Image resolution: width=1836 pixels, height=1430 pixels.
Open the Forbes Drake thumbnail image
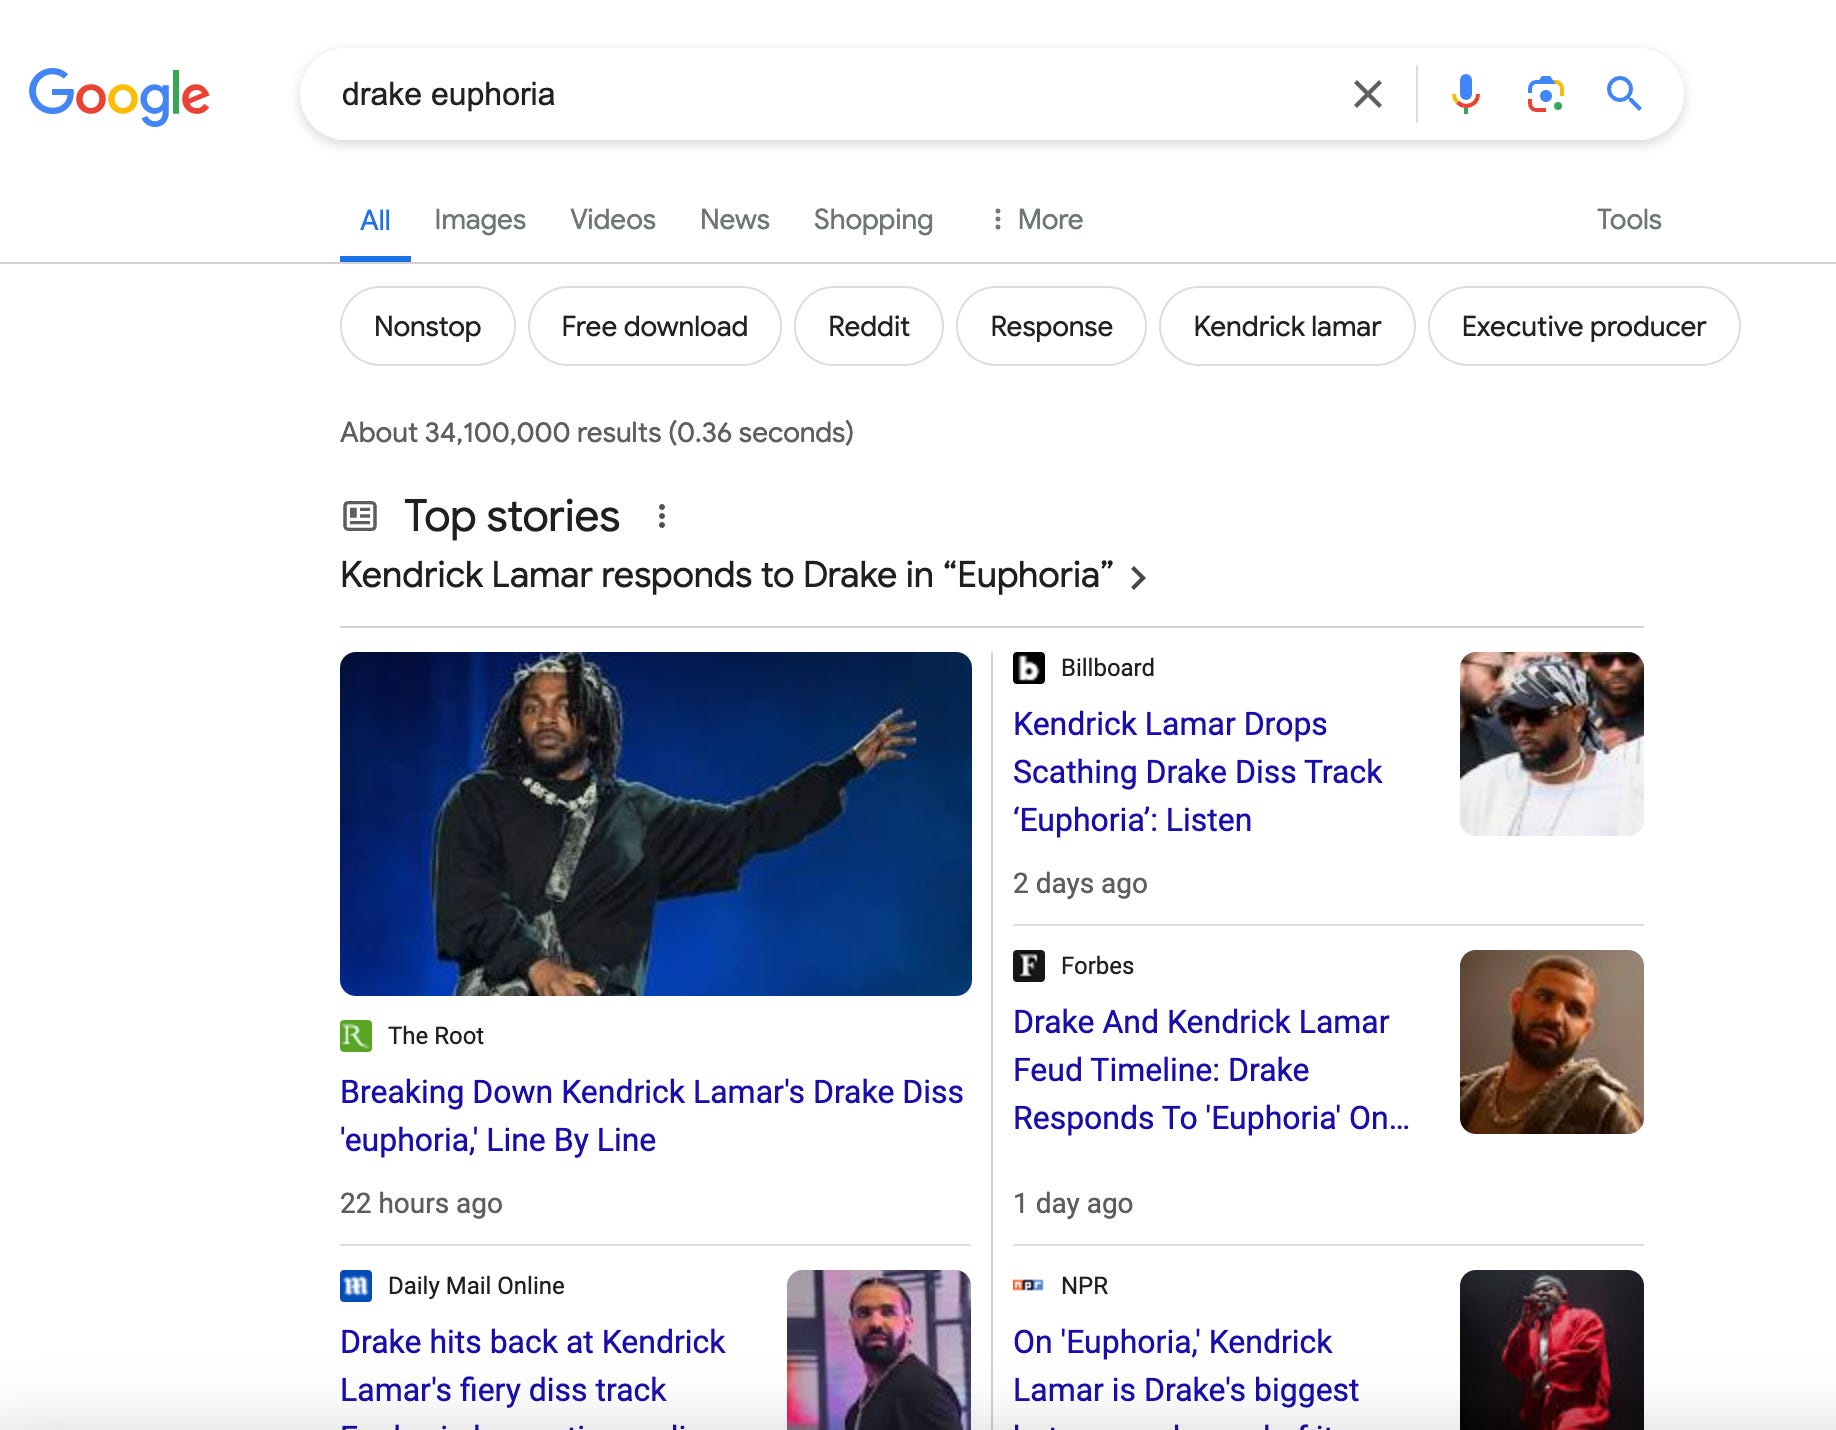[1552, 1042]
